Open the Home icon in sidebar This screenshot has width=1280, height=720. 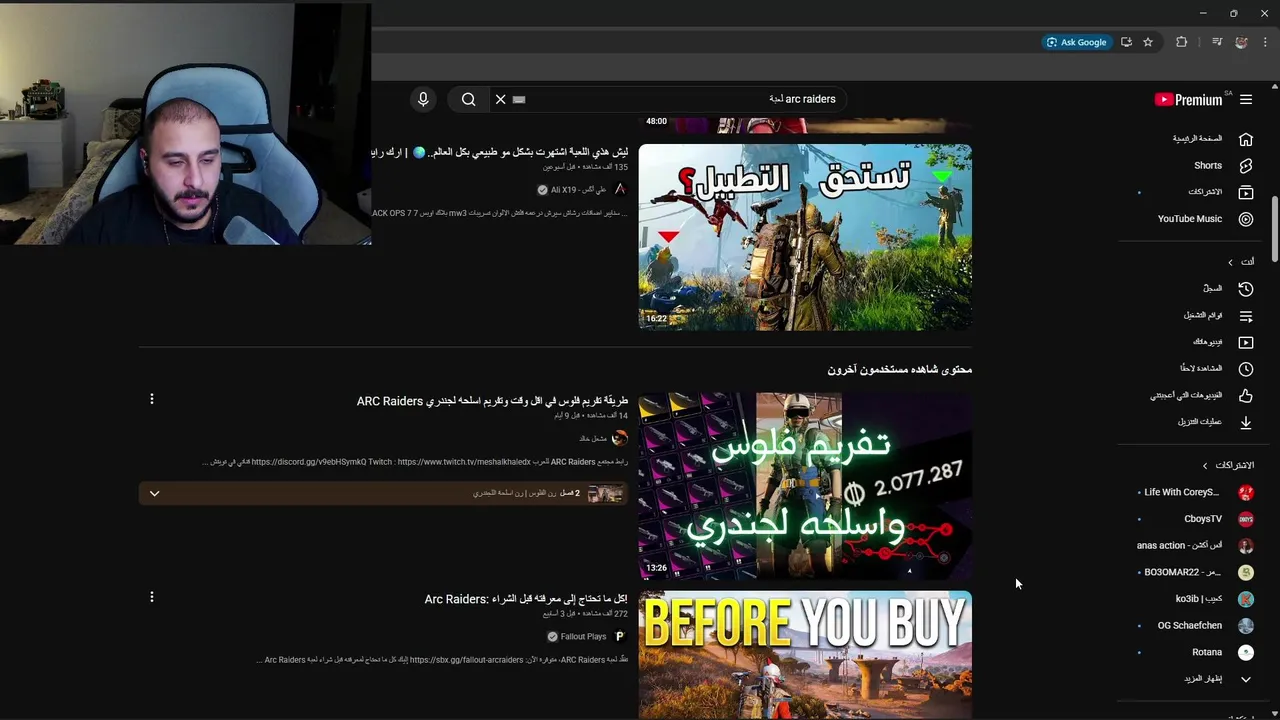tap(1246, 139)
